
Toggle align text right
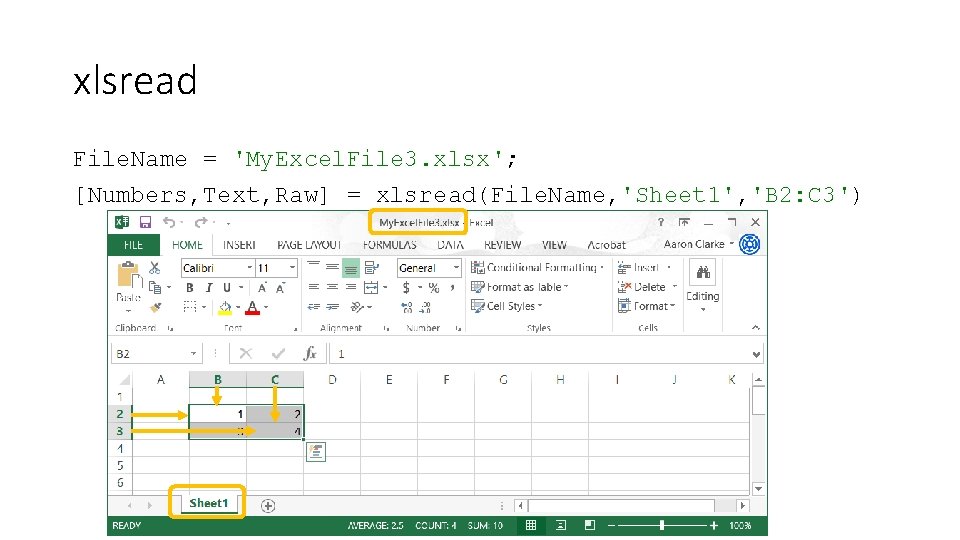(351, 287)
